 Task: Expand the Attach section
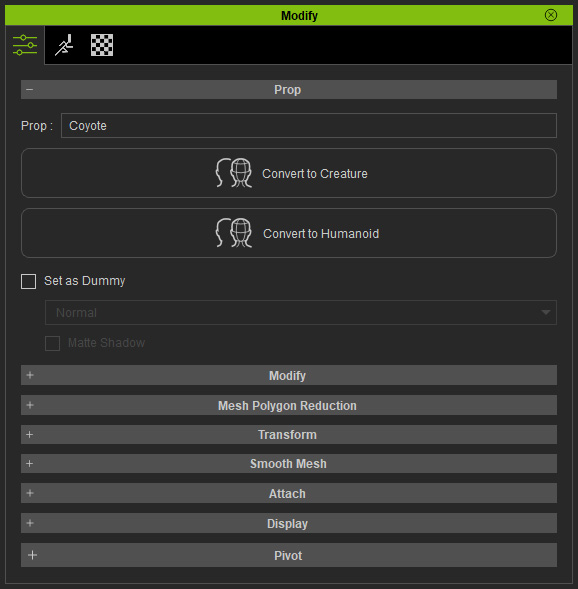tap(289, 493)
